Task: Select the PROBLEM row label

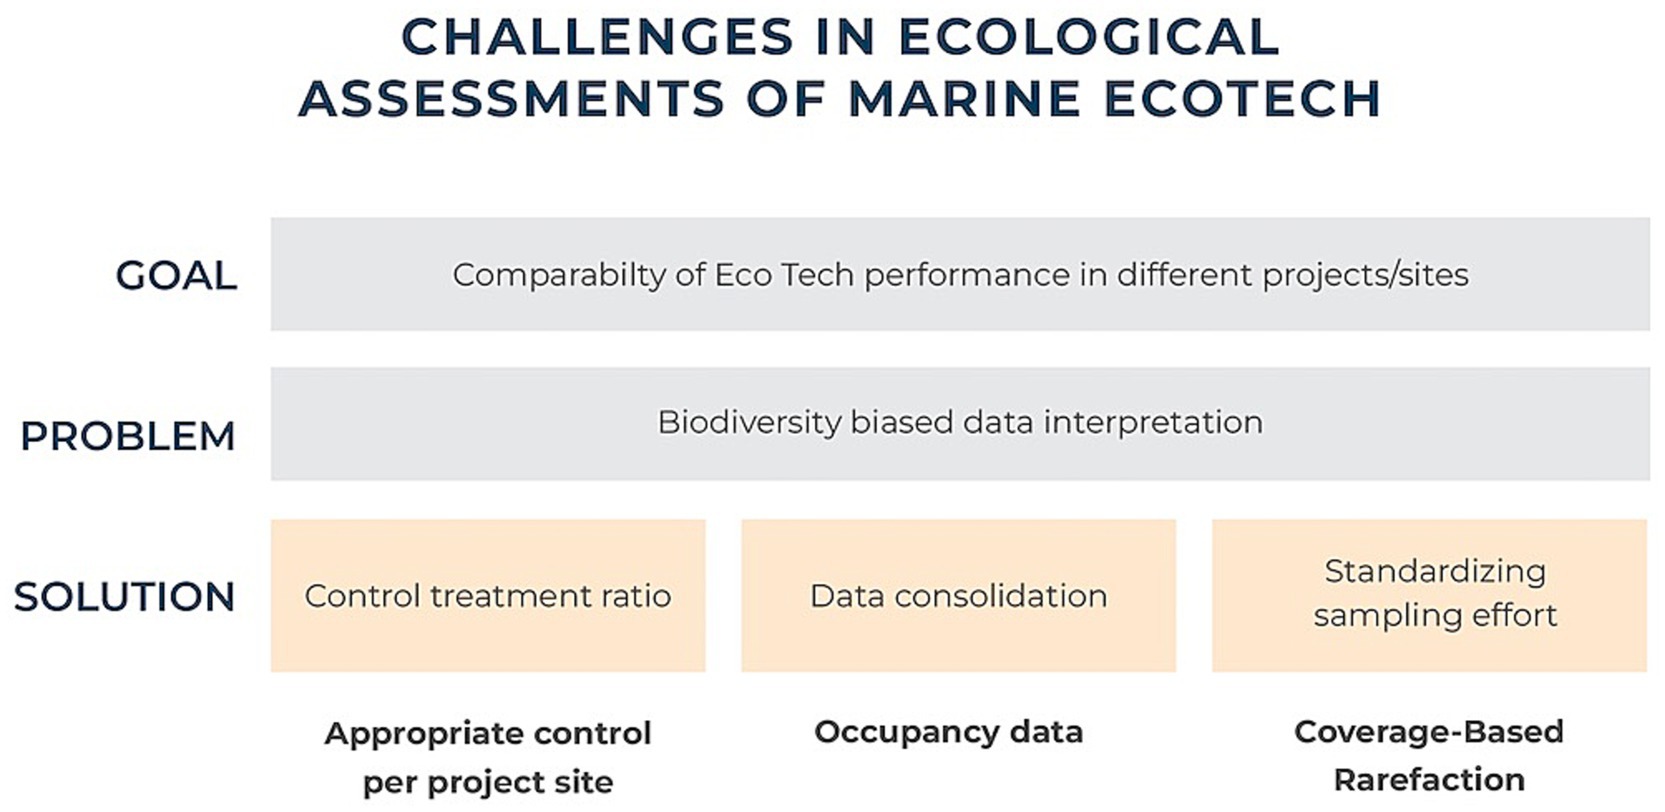Action: click(128, 436)
